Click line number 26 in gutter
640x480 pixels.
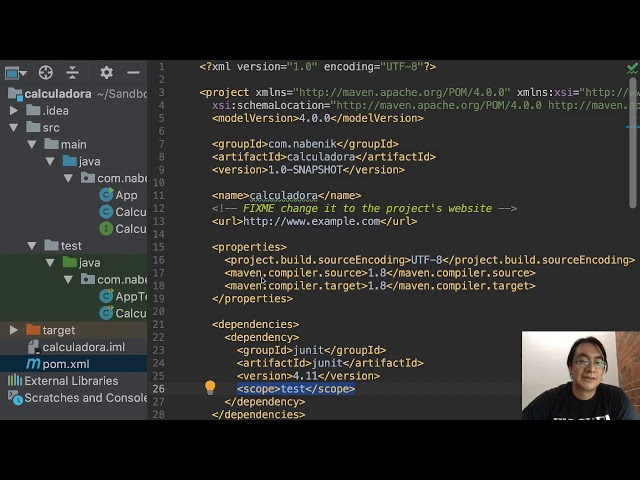click(x=158, y=389)
